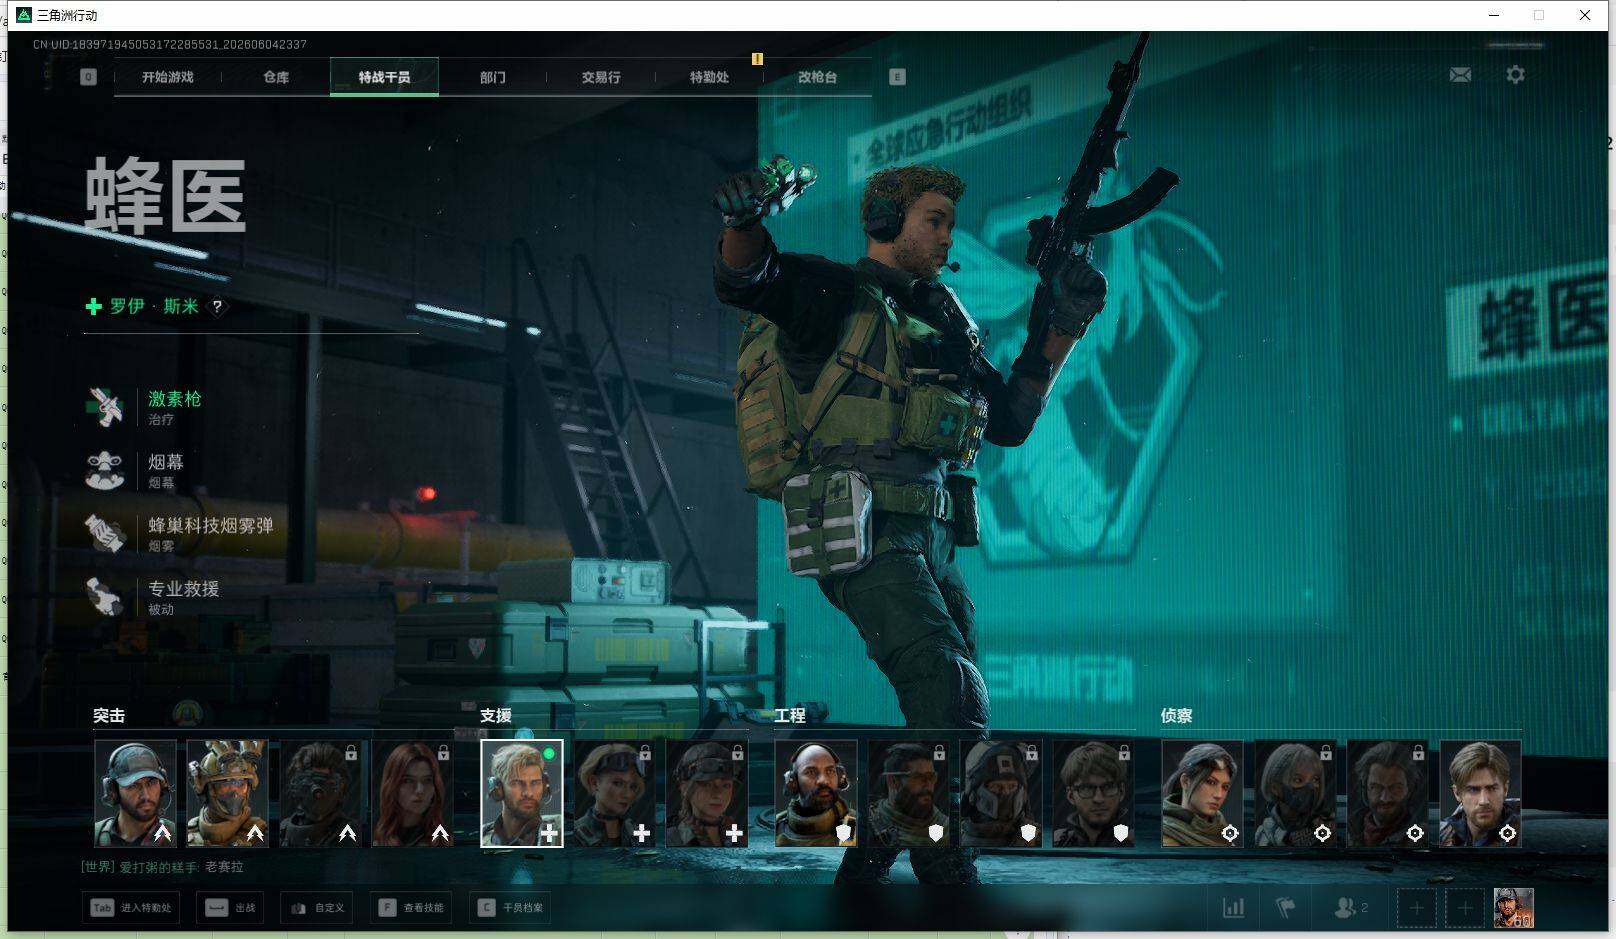Click lock icon on red-haired operator
This screenshot has height=939, width=1616.
pos(443,753)
